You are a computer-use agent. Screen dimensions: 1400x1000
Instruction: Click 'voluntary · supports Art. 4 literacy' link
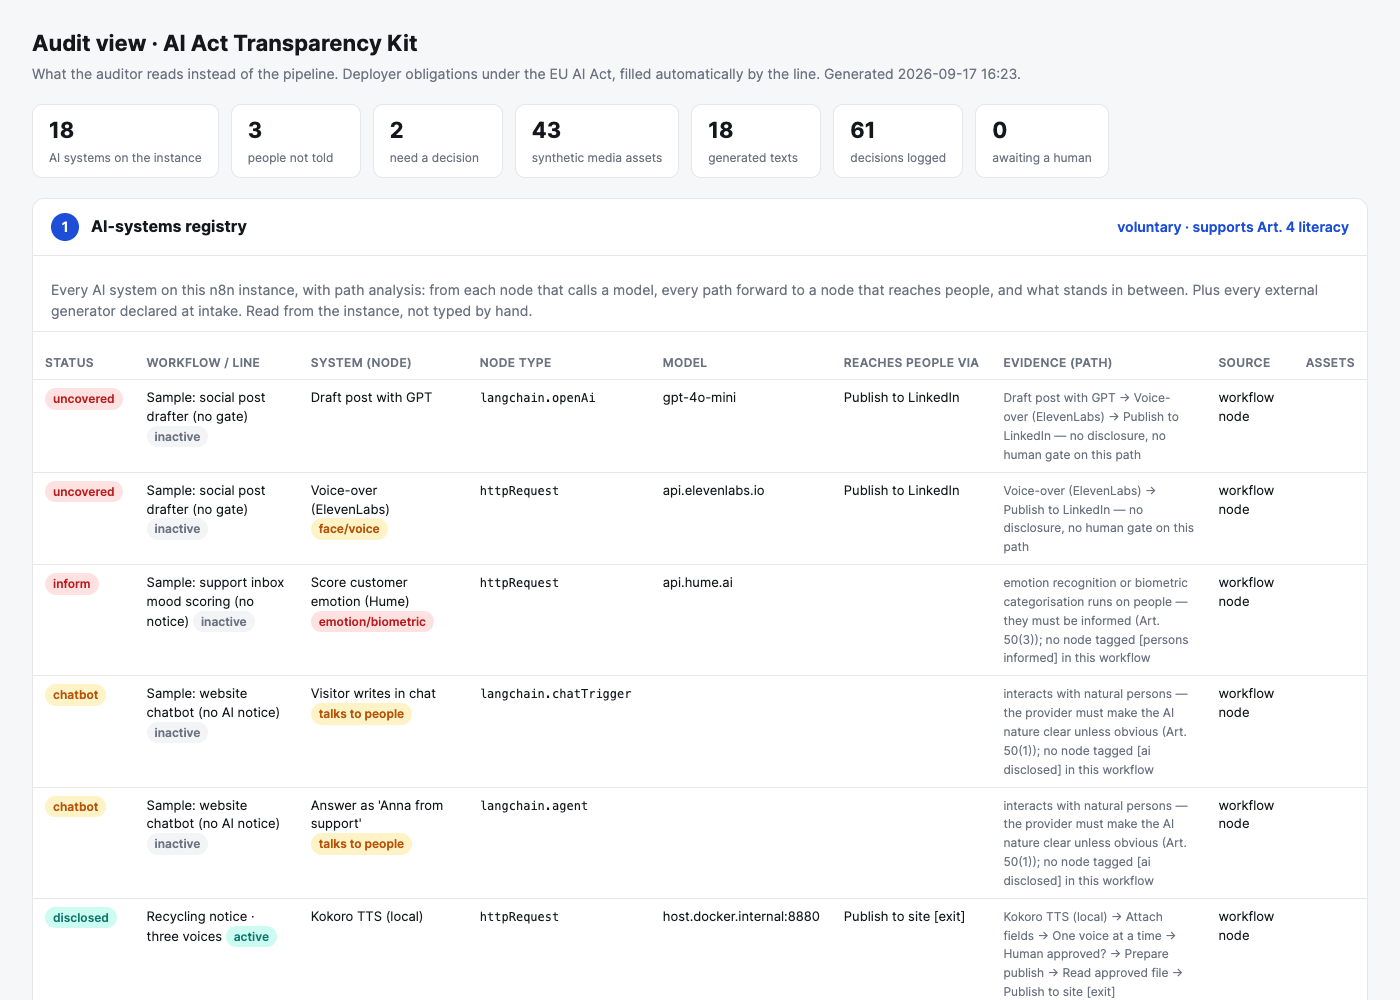(x=1232, y=227)
